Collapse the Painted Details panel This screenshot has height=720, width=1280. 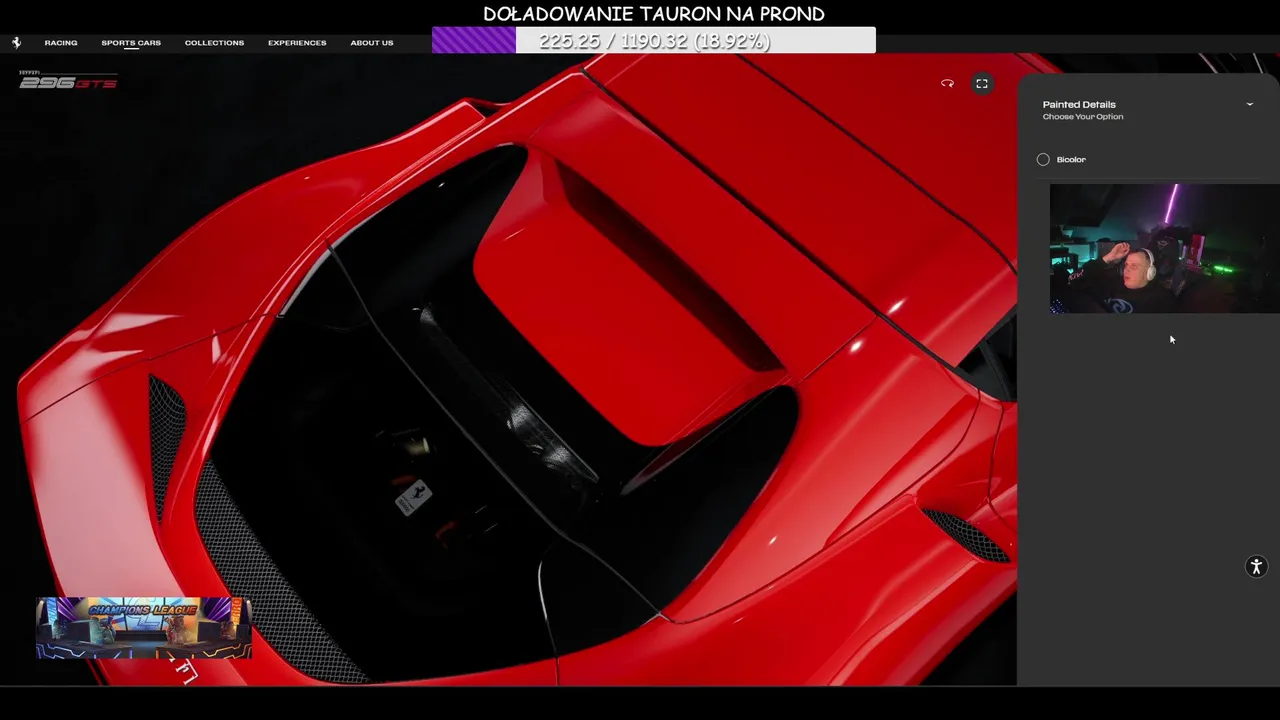(x=1249, y=104)
